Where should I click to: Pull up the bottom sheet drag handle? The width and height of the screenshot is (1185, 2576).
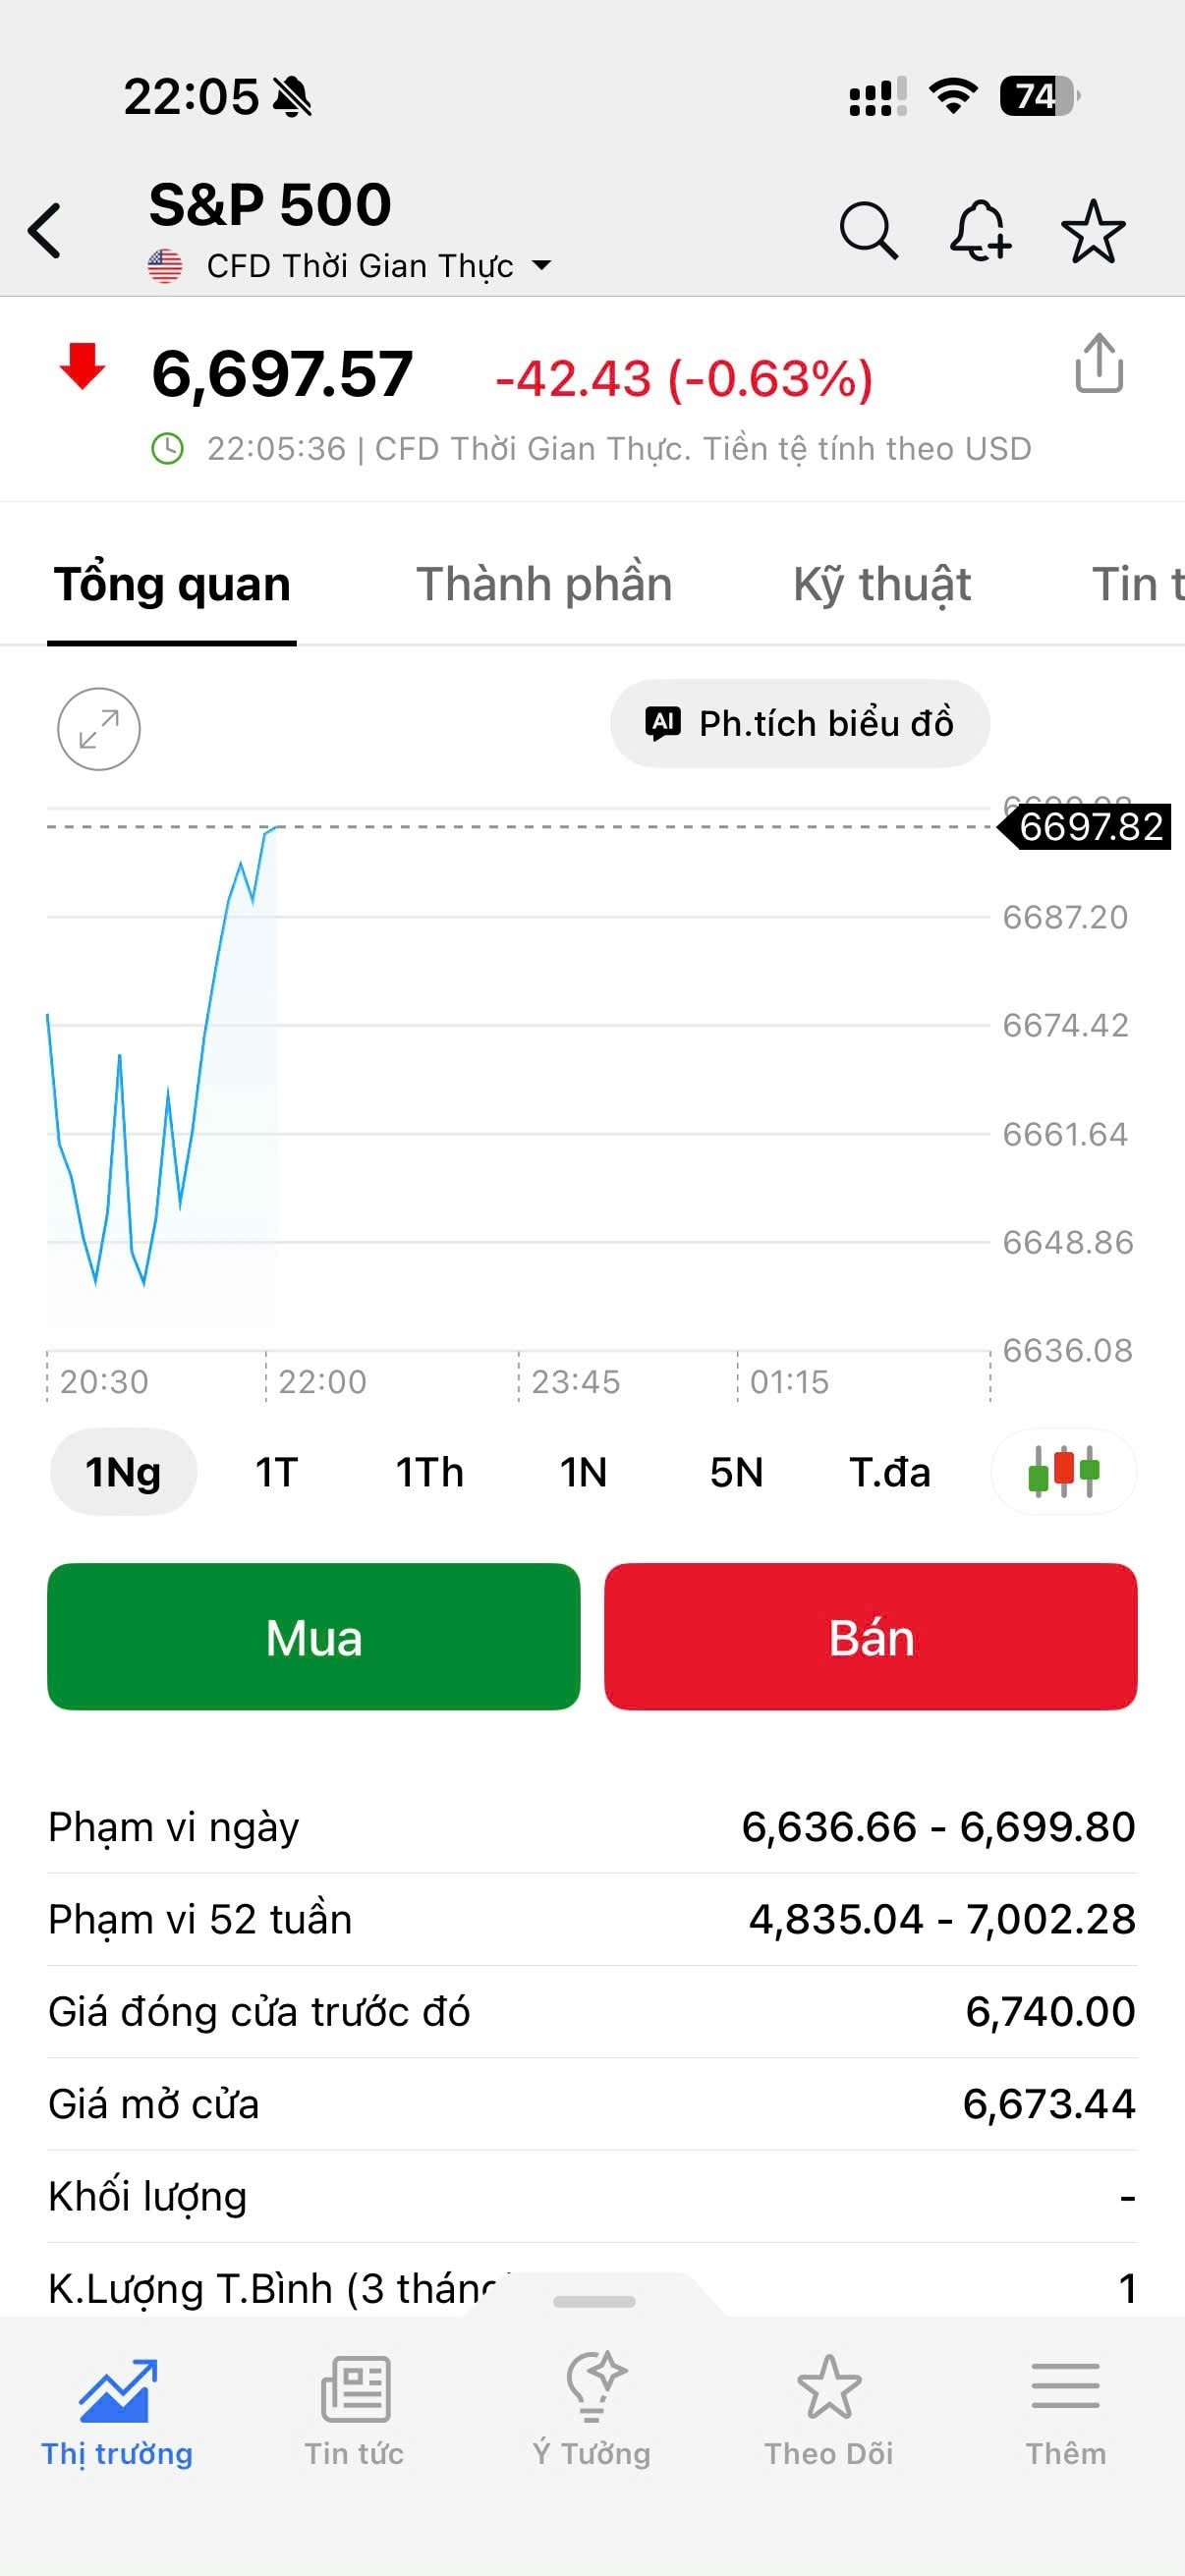pyautogui.click(x=594, y=2301)
